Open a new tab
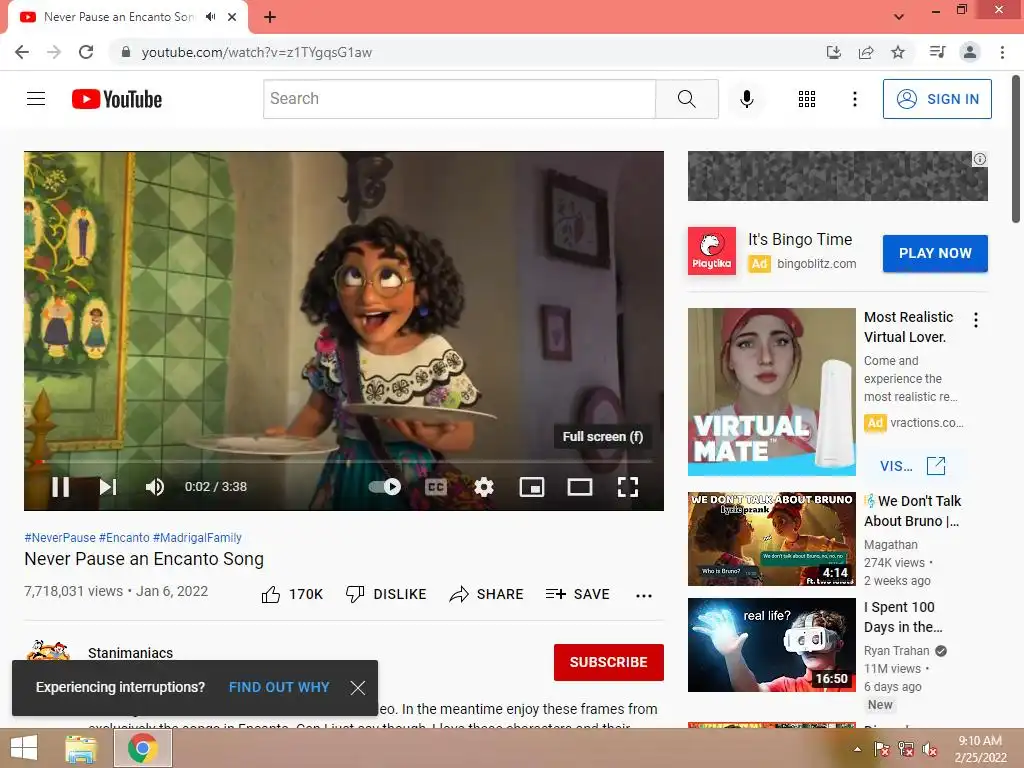 270,17
